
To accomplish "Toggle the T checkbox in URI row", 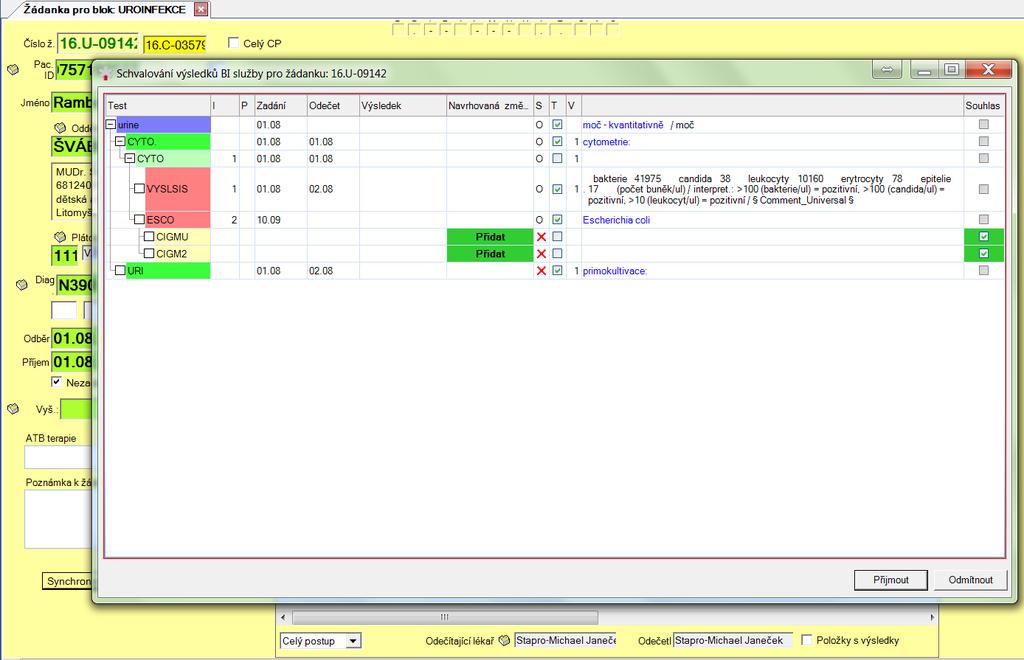I will [x=557, y=270].
